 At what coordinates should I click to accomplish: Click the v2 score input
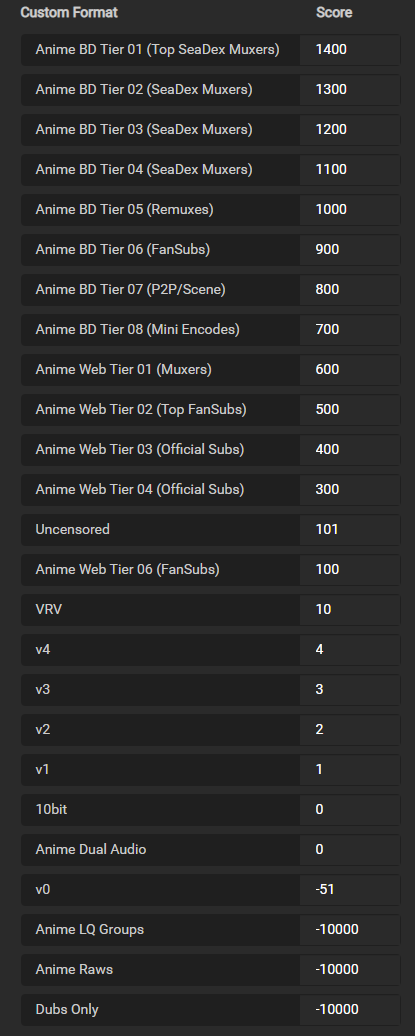350,729
